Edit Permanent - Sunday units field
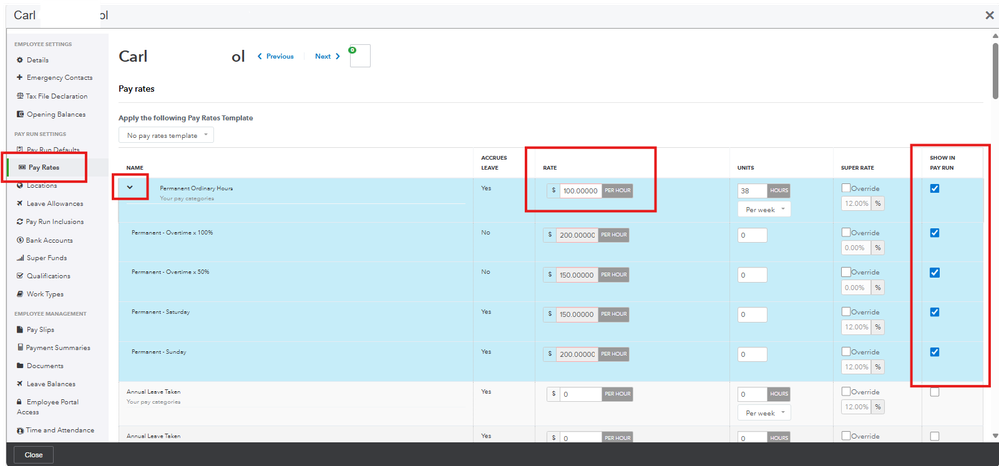This screenshot has height=466, width=999. click(752, 354)
